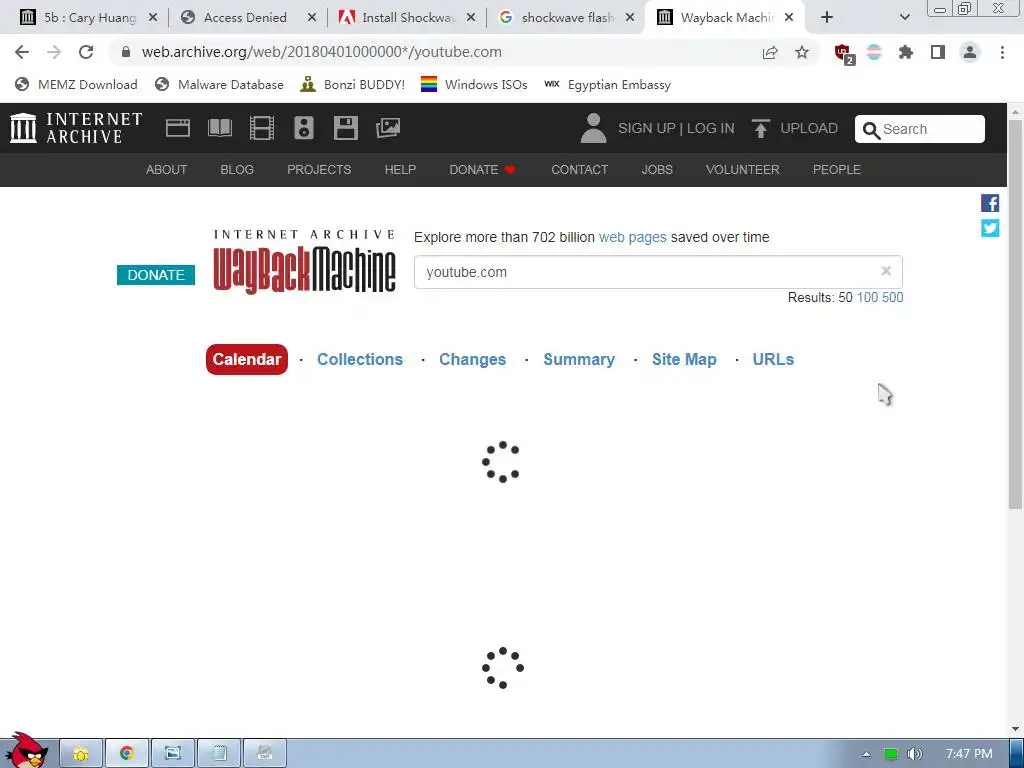Open the Images icon
Image resolution: width=1024 pixels, height=768 pixels.
[388, 128]
